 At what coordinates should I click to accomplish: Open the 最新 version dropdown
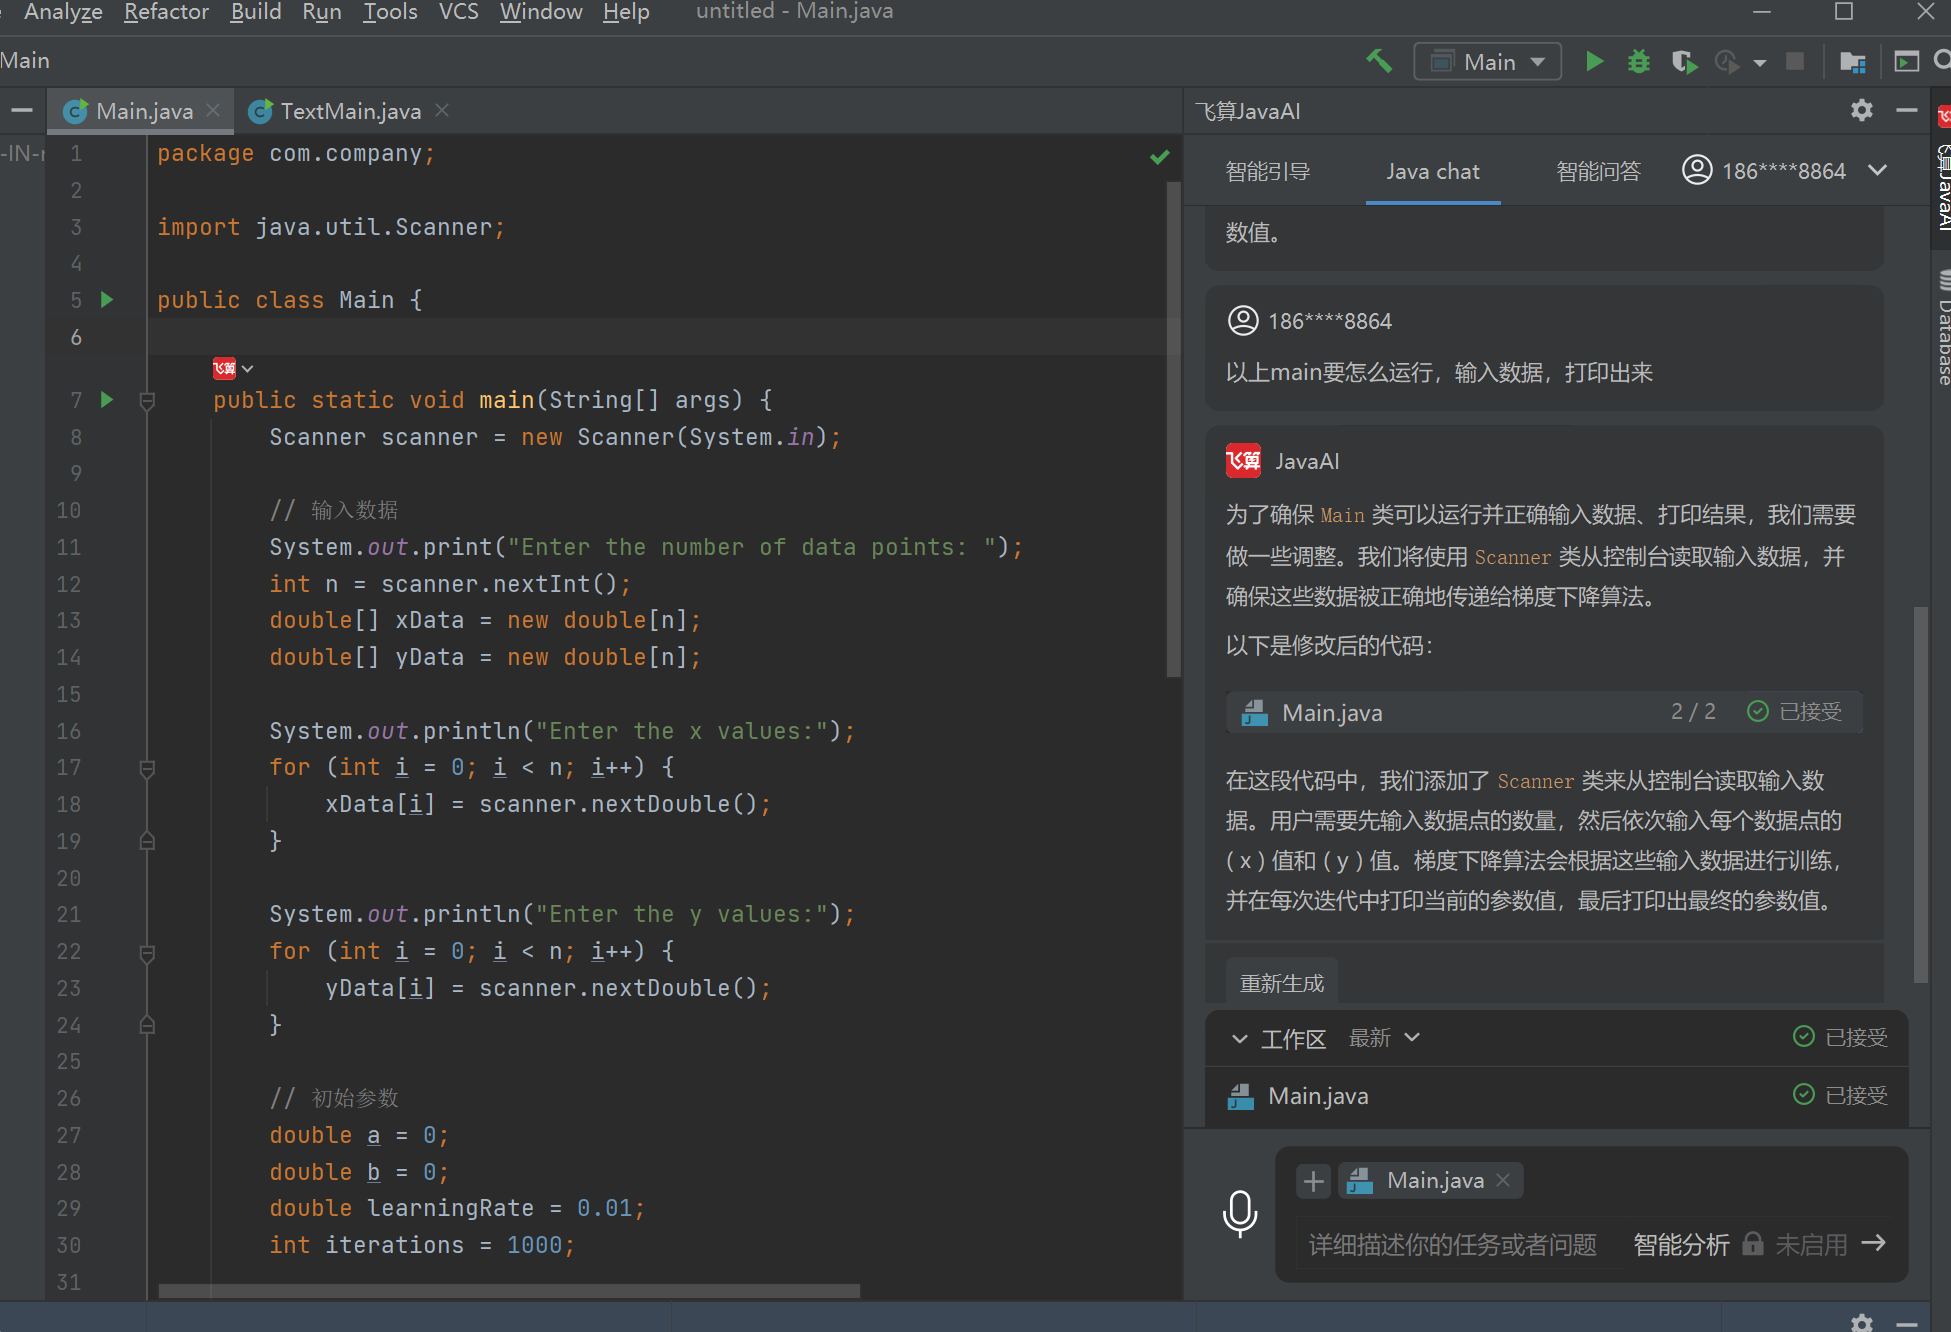1385,1038
